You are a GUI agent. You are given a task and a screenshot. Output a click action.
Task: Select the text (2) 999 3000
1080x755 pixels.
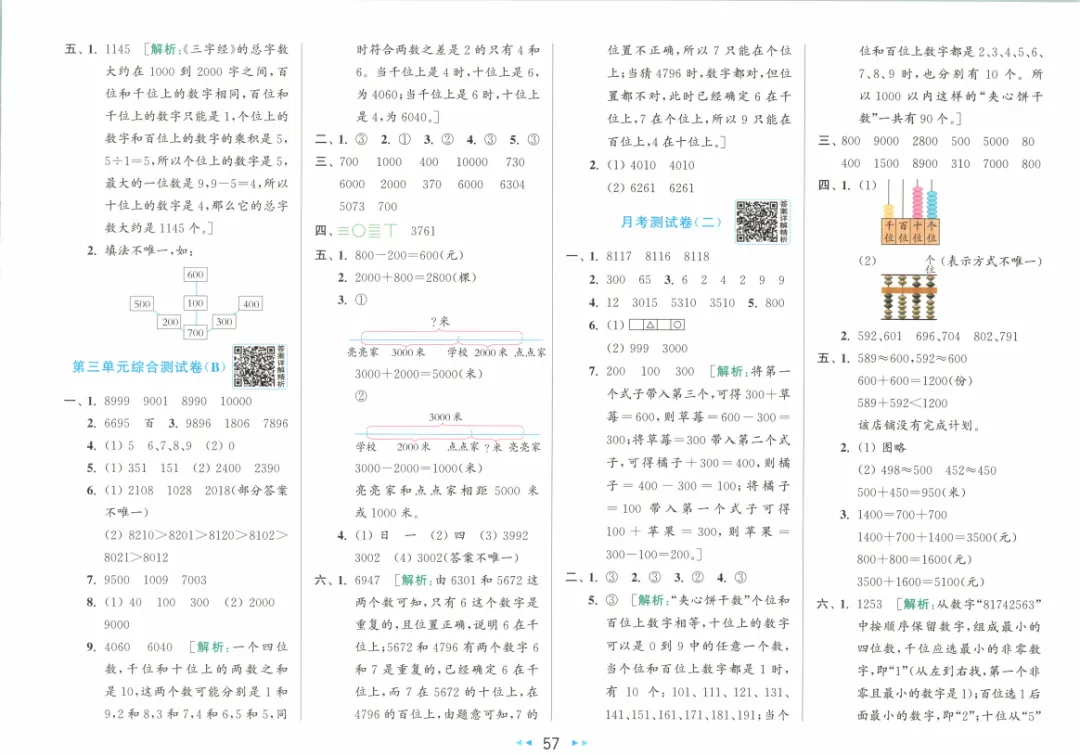(647, 349)
